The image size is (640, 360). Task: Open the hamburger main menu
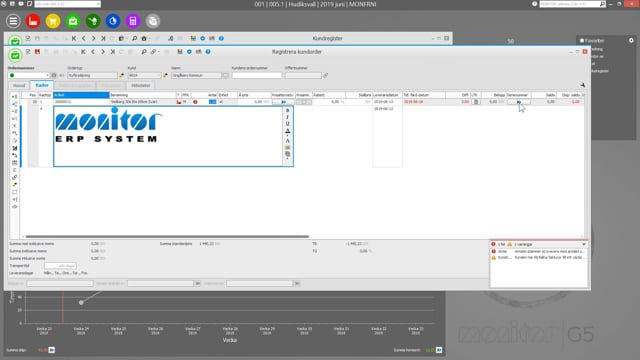coord(13,21)
